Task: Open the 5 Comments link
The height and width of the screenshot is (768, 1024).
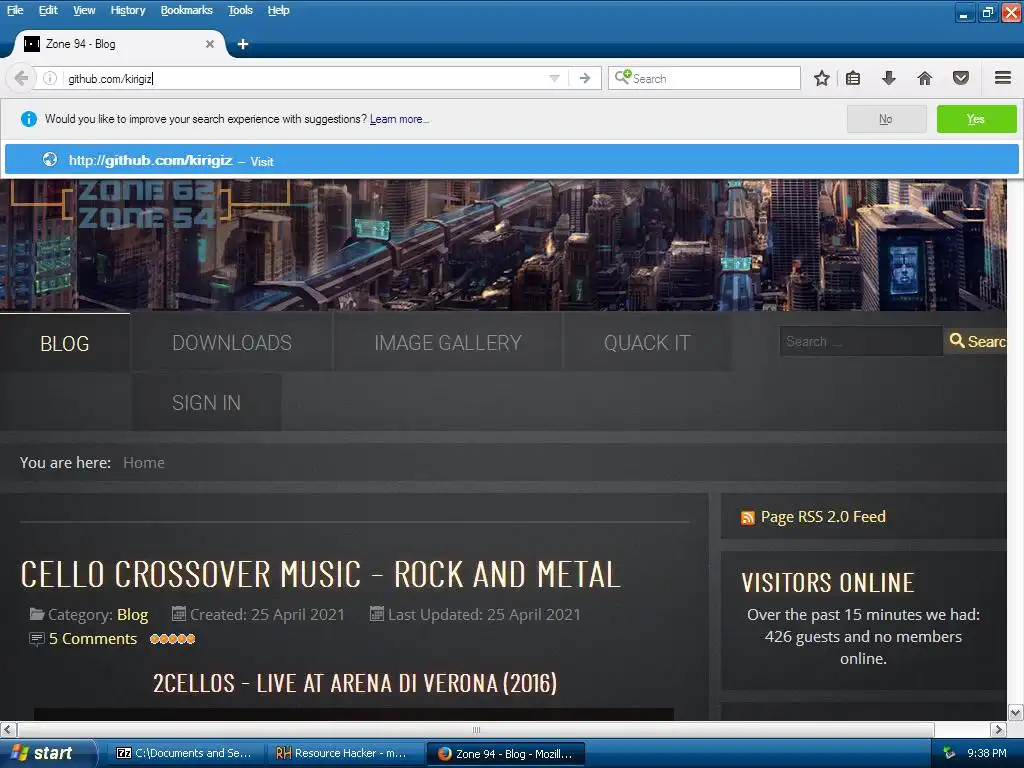Action: 93,639
